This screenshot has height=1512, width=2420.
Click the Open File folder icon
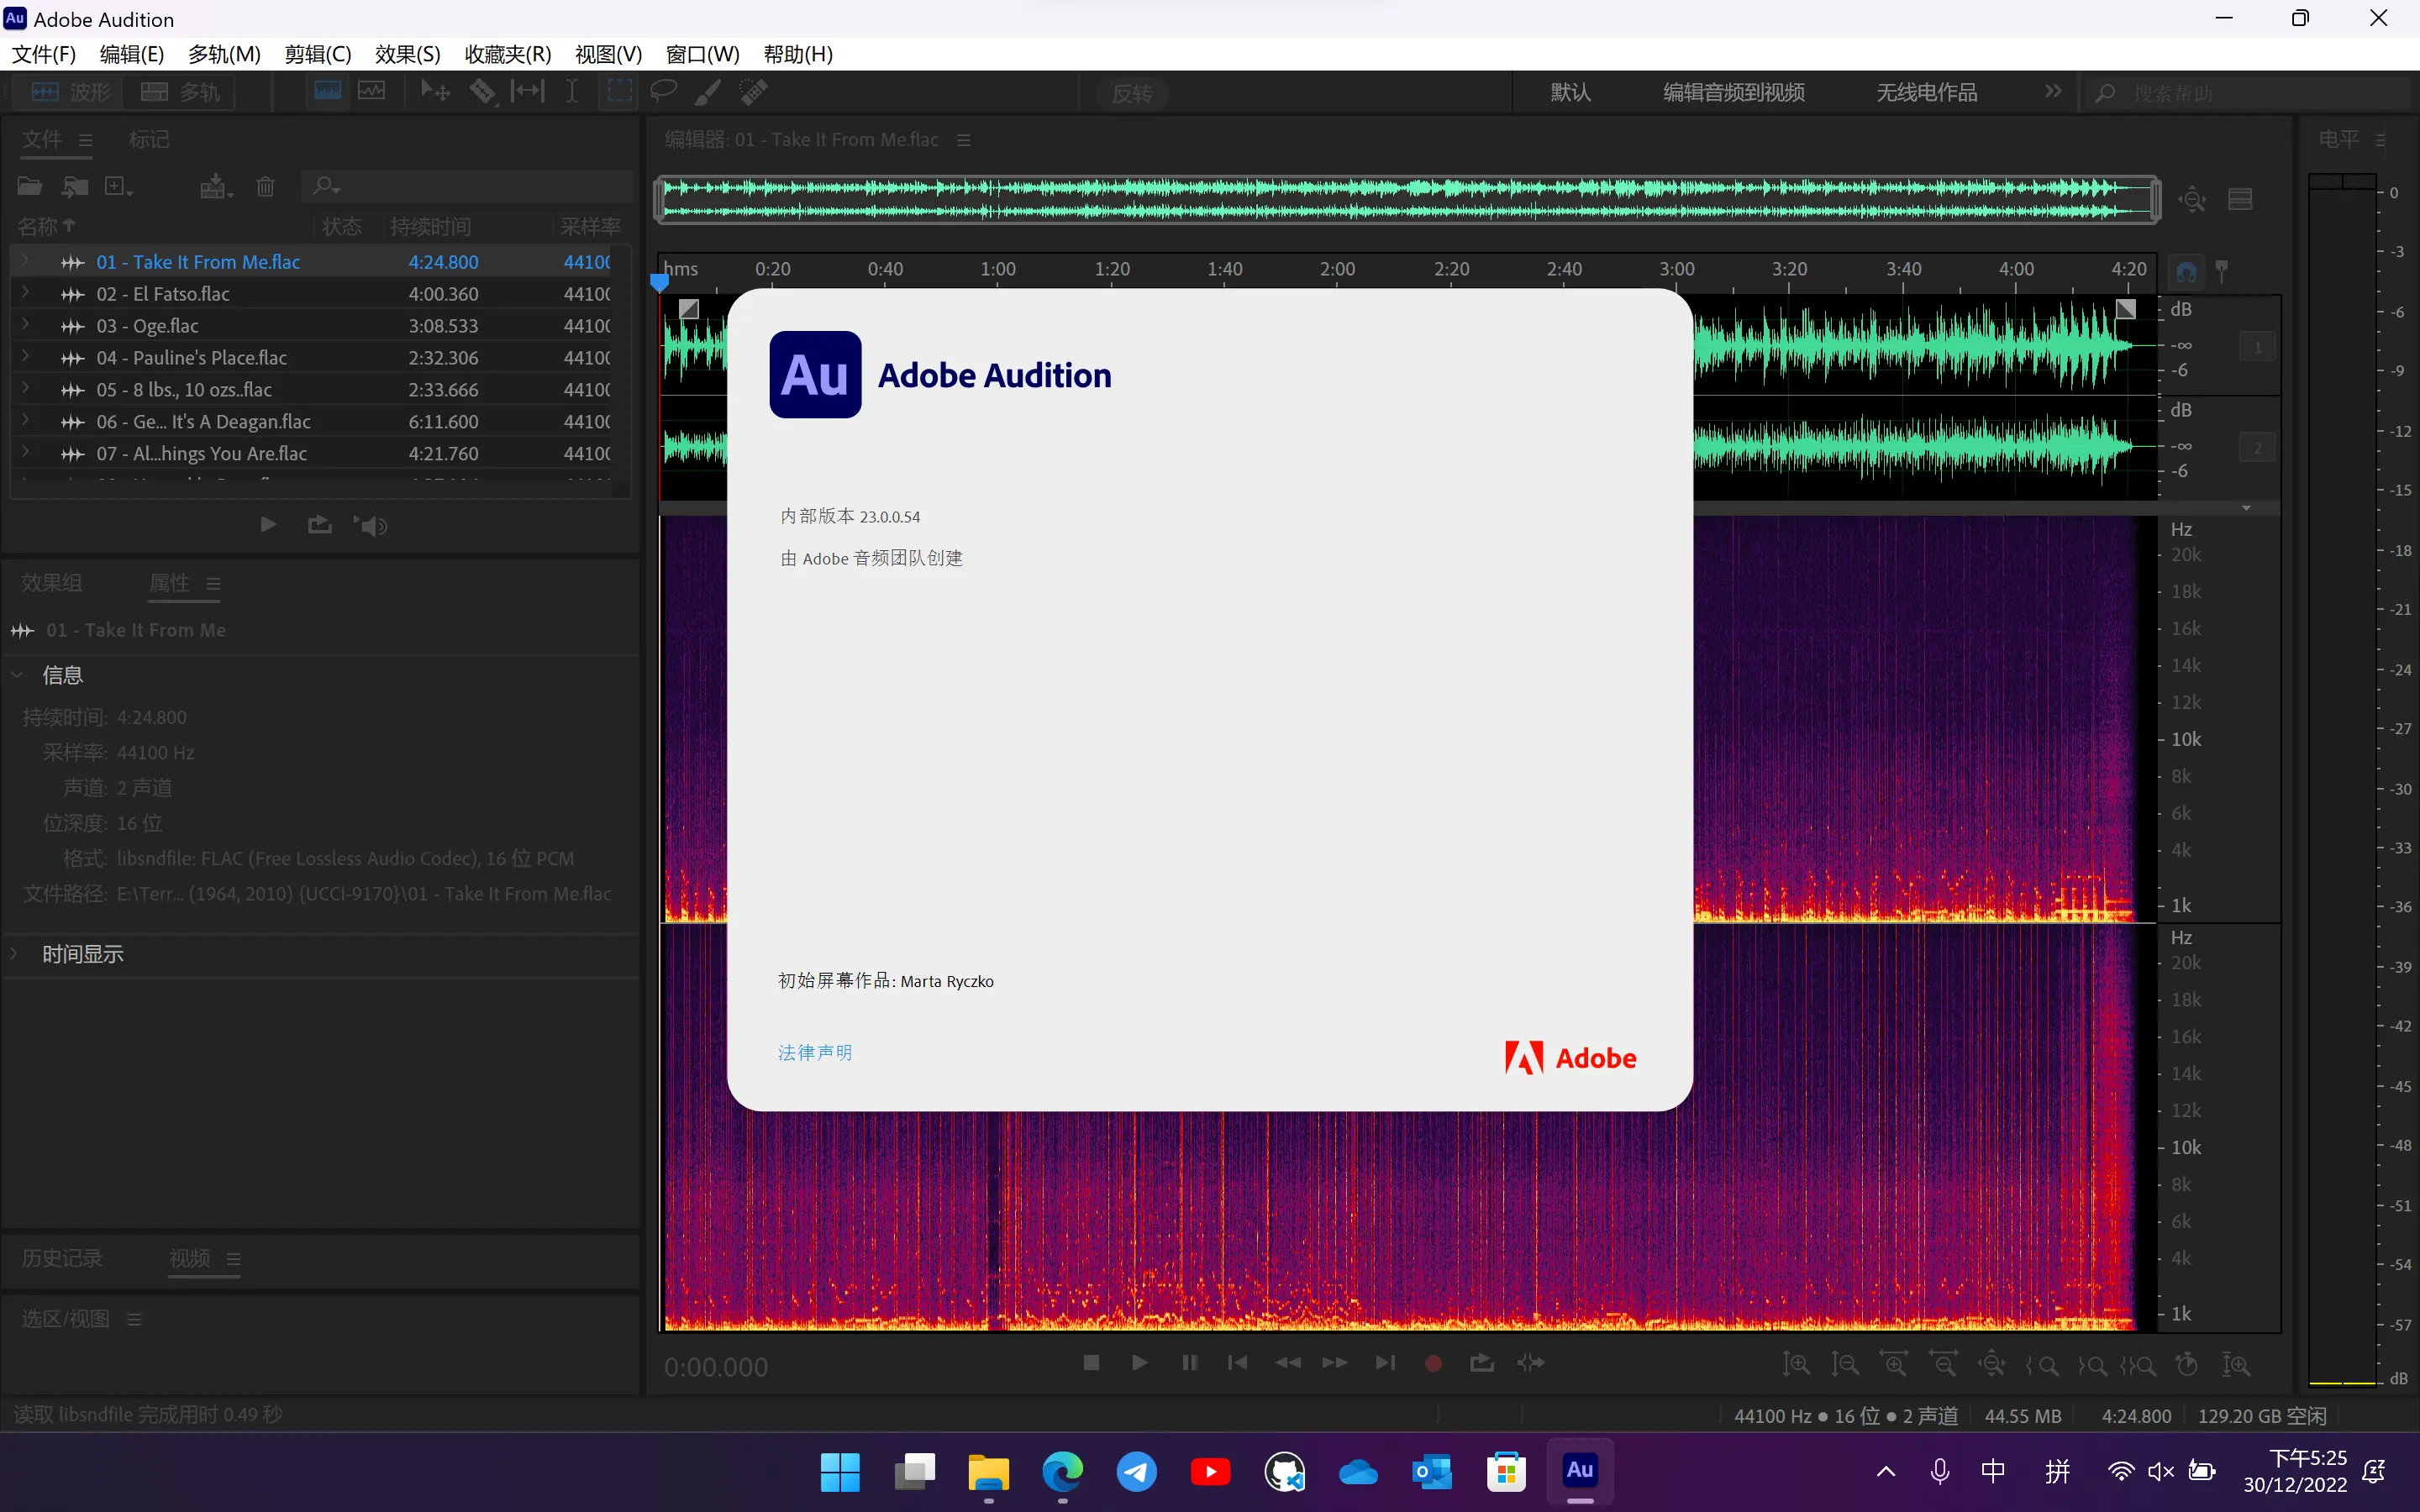click(x=30, y=186)
